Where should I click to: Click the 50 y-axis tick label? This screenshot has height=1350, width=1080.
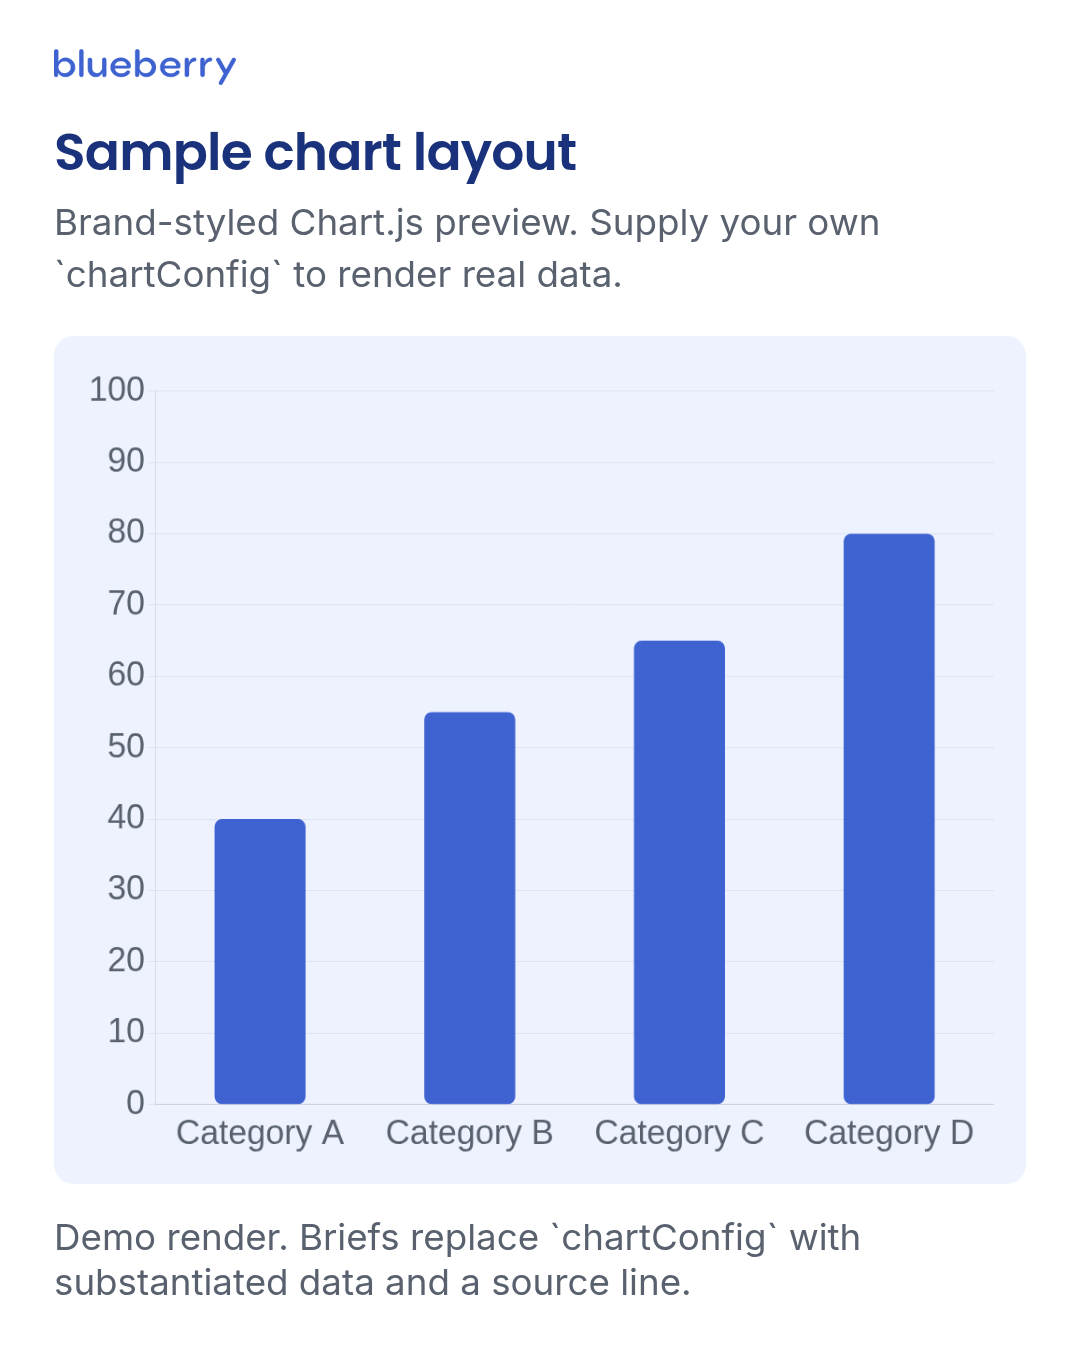(126, 747)
